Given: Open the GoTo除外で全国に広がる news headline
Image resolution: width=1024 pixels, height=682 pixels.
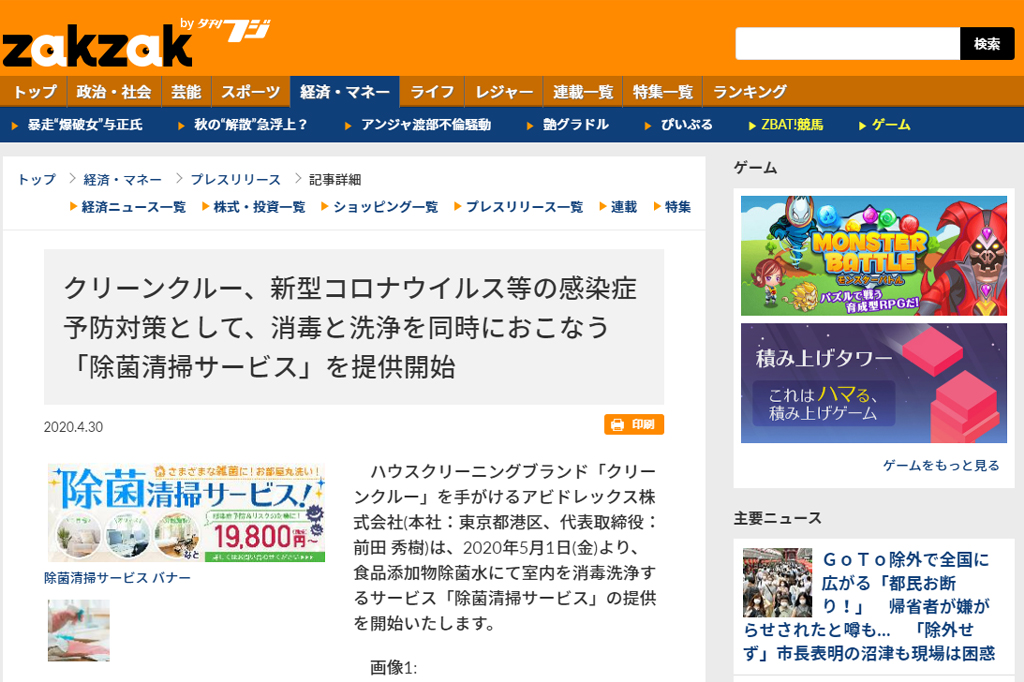Looking at the screenshot, I should tap(870, 606).
